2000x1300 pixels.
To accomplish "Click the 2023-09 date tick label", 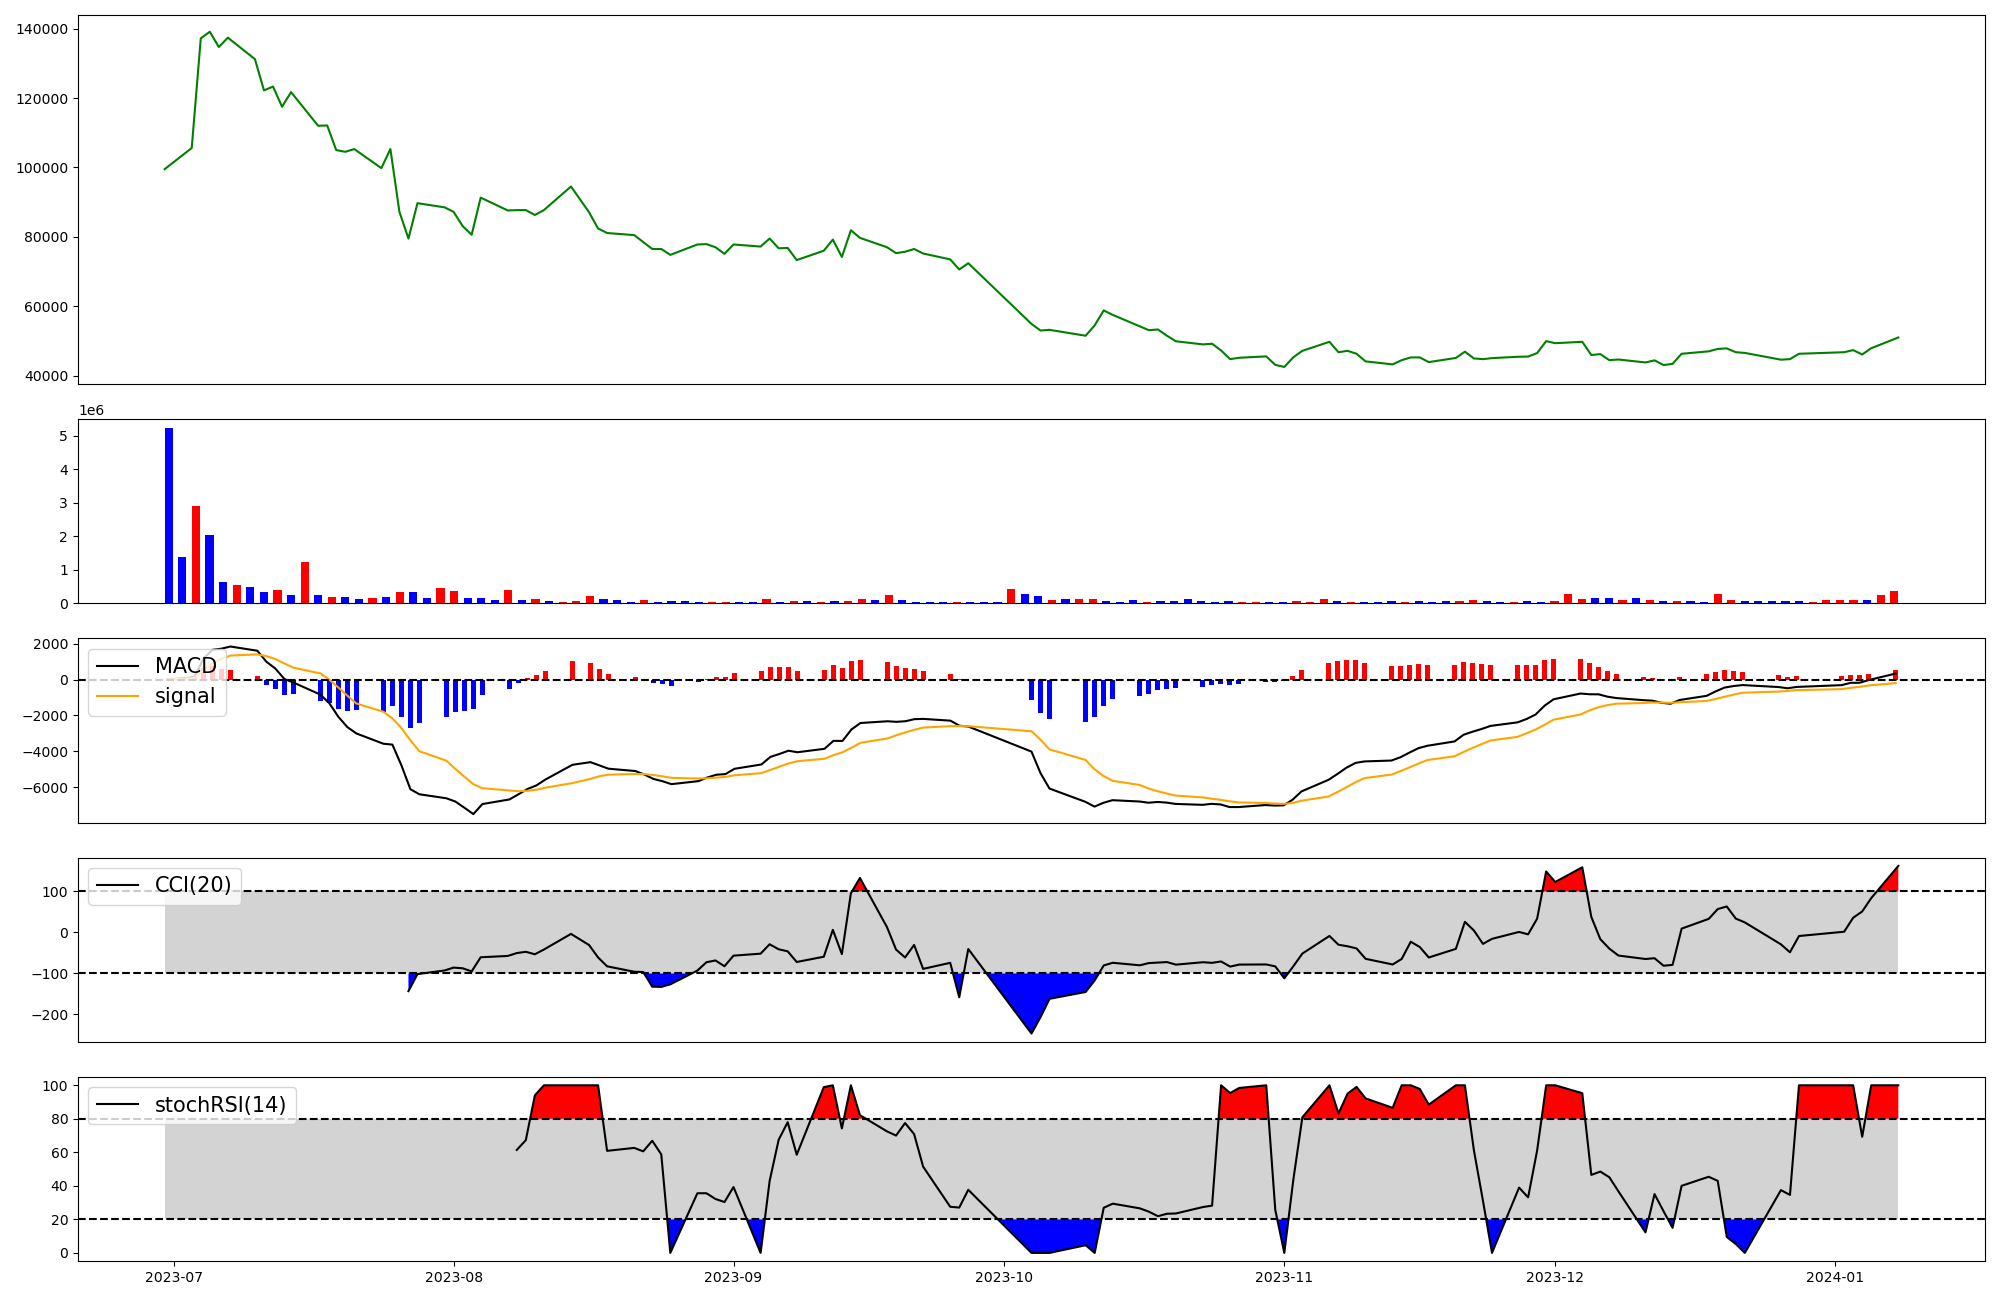I will pos(734,1277).
